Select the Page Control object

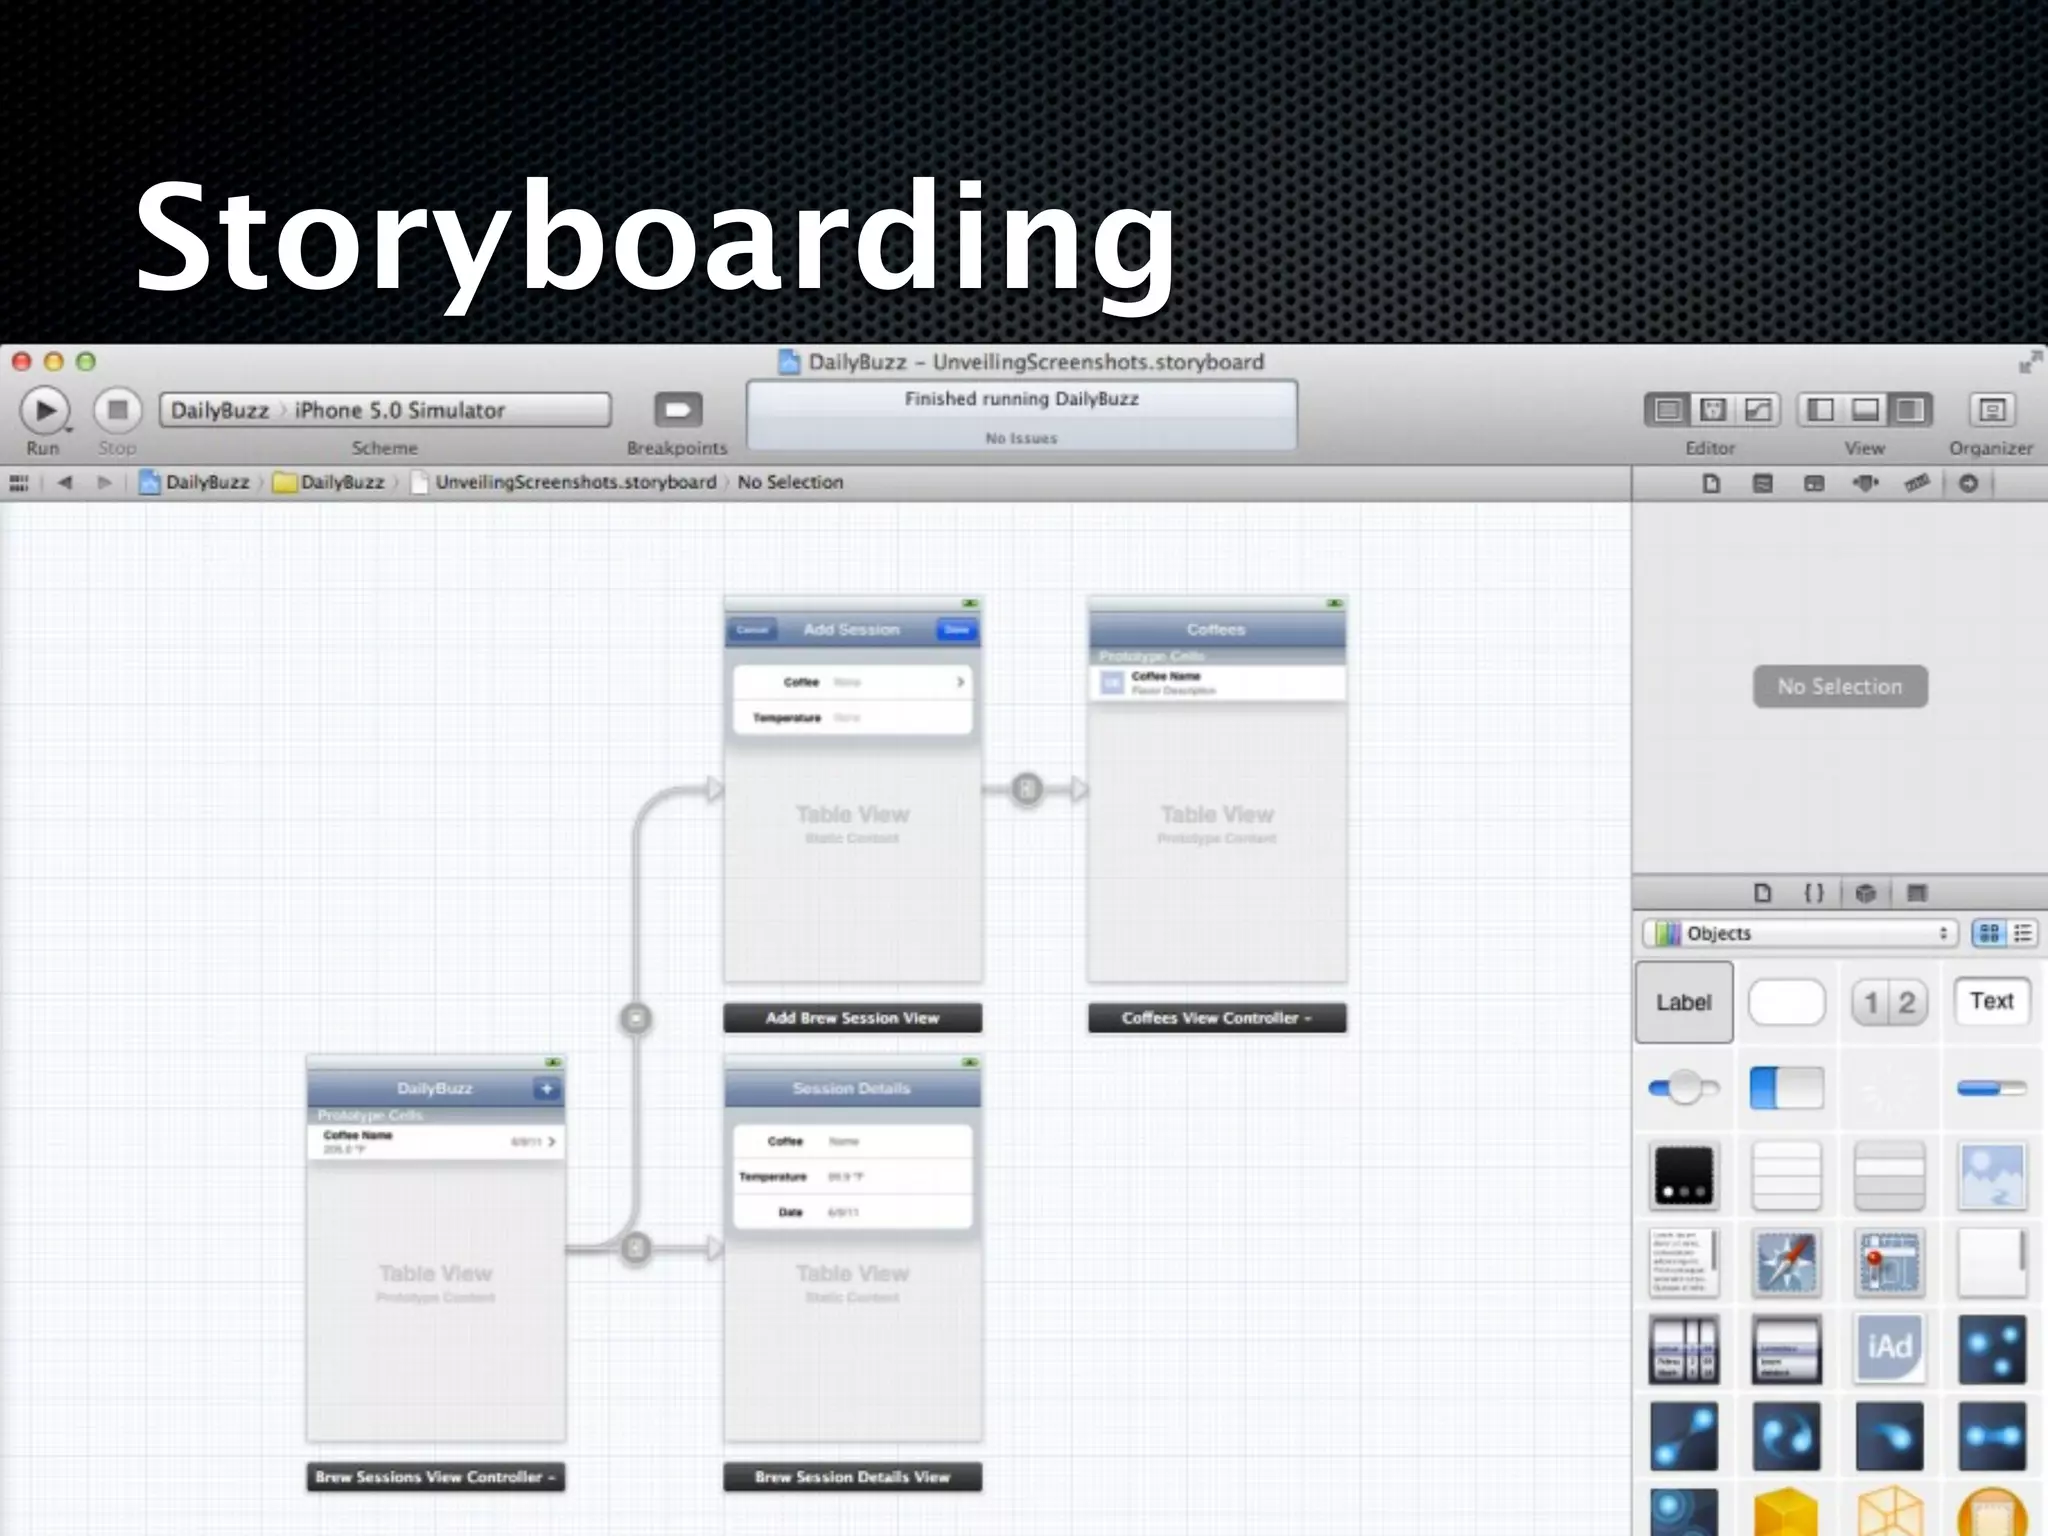[1684, 1175]
